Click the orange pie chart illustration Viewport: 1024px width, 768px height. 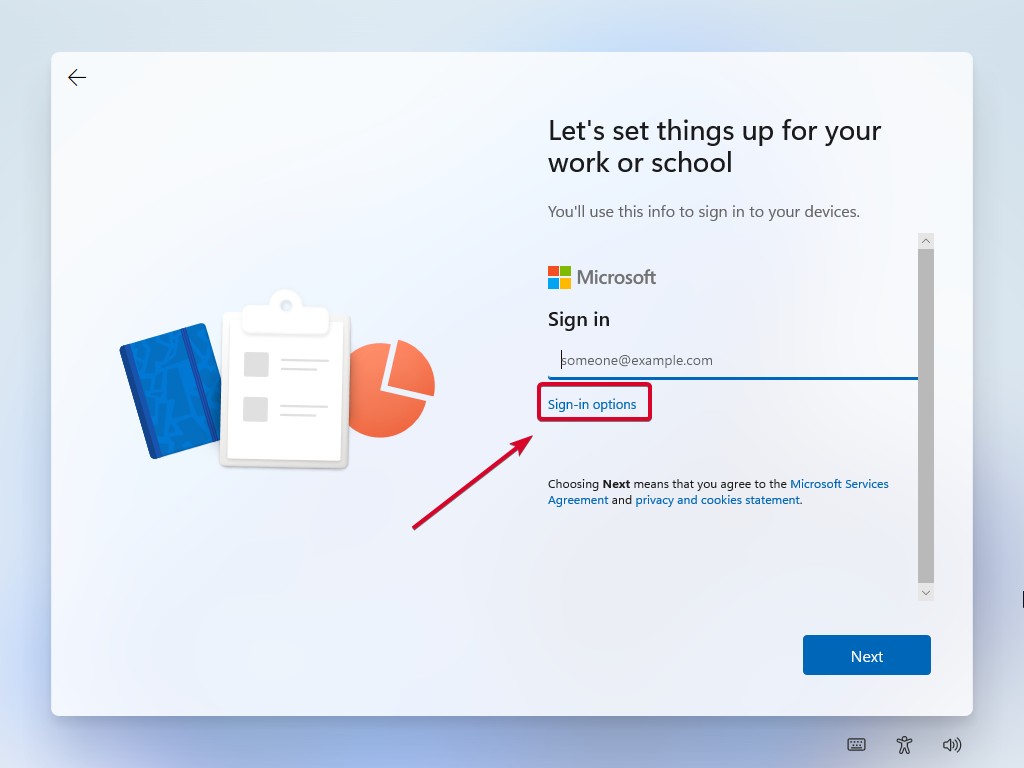395,385
